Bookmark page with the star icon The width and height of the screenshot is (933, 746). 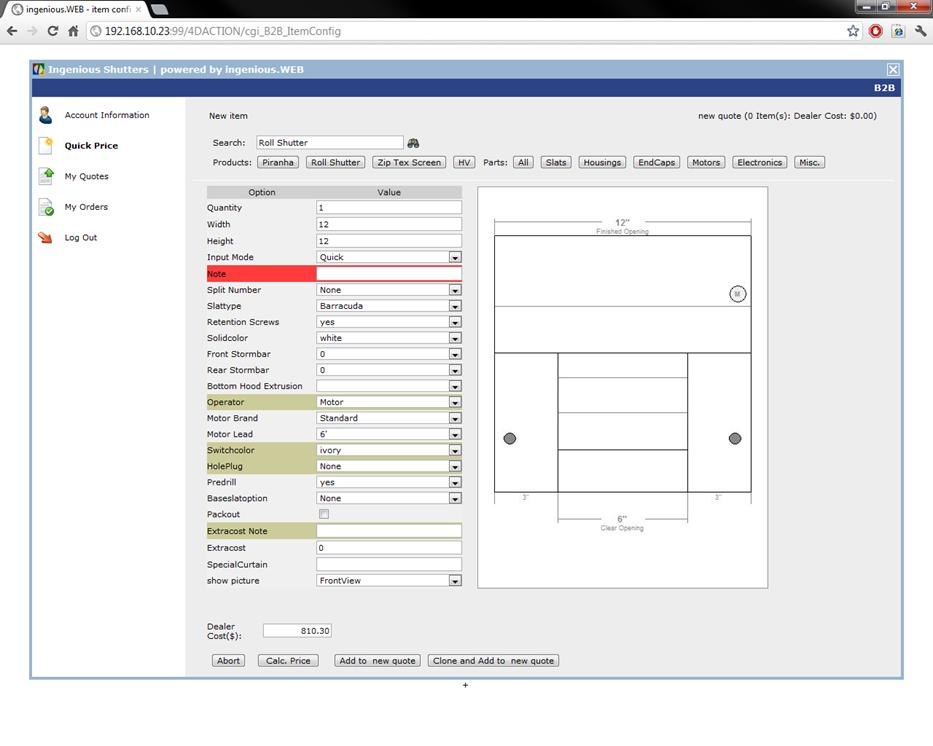(x=853, y=31)
